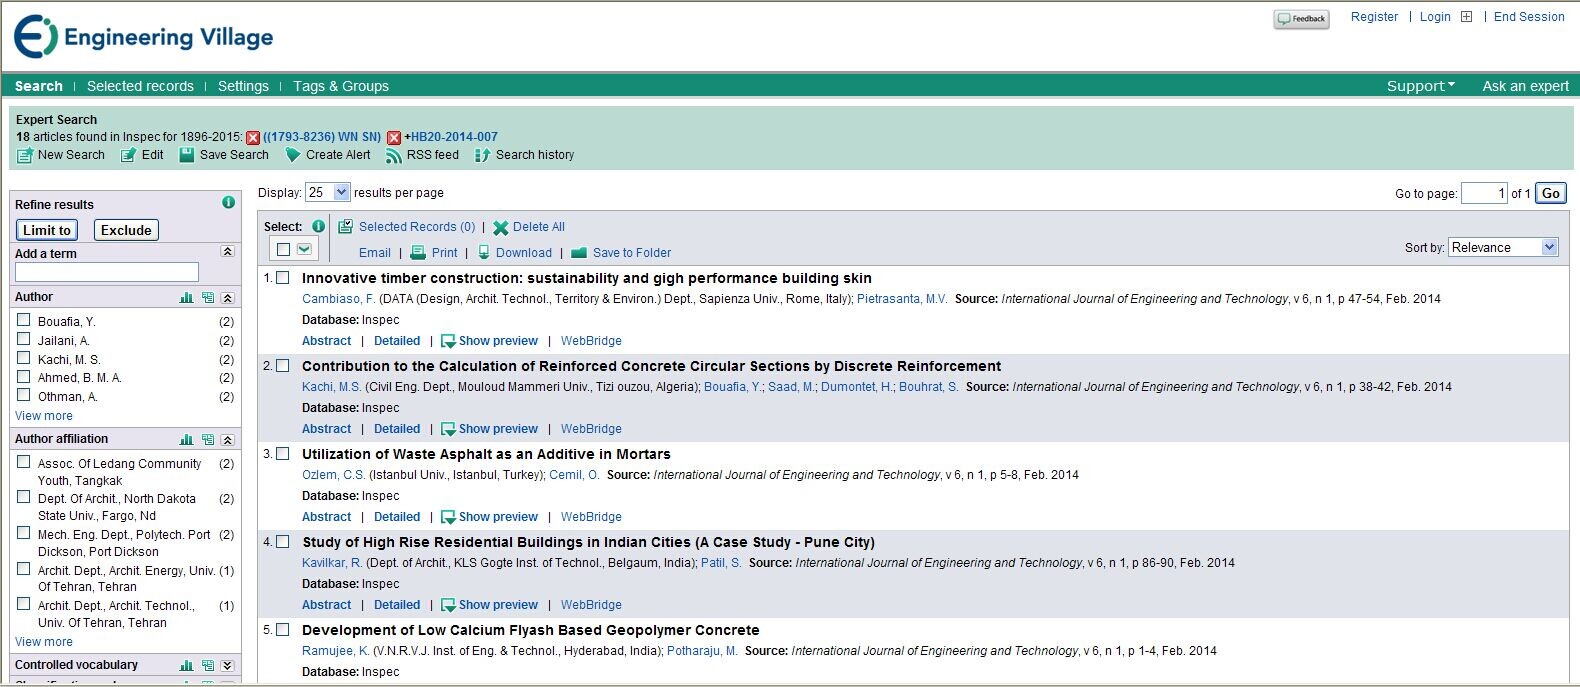Collapse the Add a term section
The image size is (1580, 687).
tap(228, 252)
